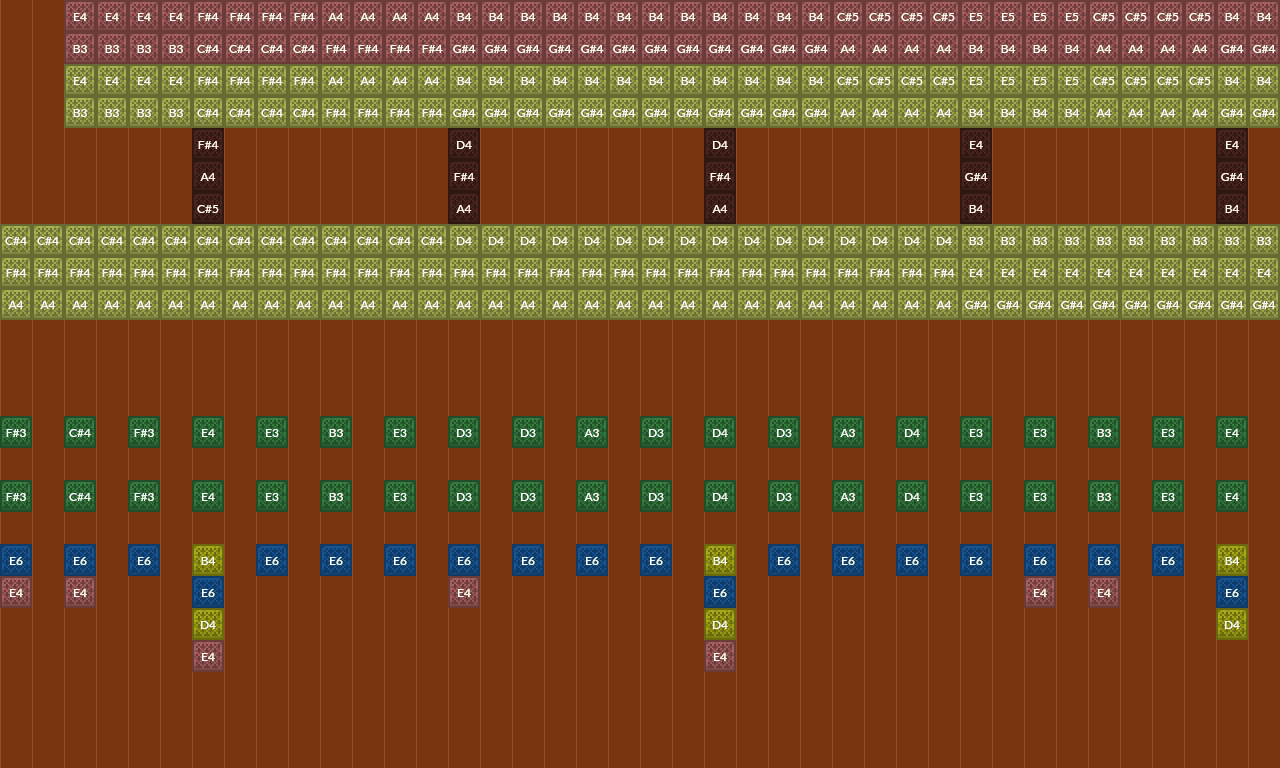The height and width of the screenshot is (768, 1280).
Task: Select the C#5 note atop the first dark stack
Action: click(x=207, y=208)
